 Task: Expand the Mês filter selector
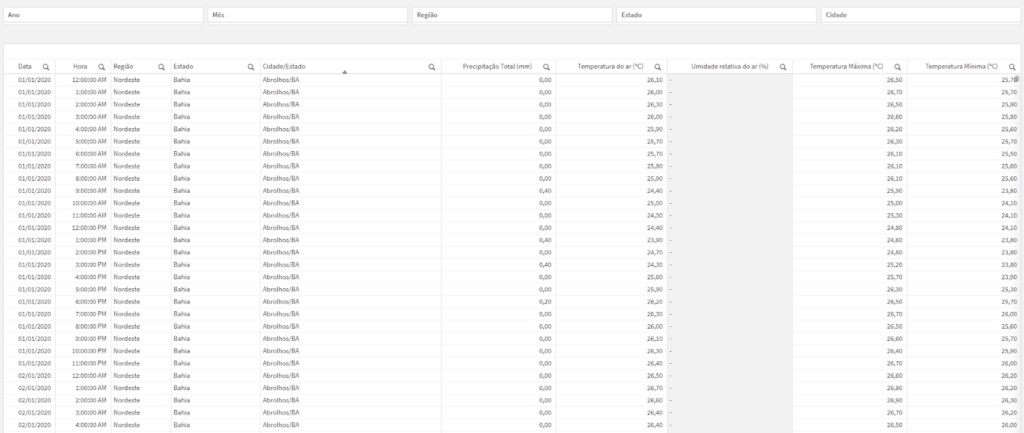pos(308,15)
